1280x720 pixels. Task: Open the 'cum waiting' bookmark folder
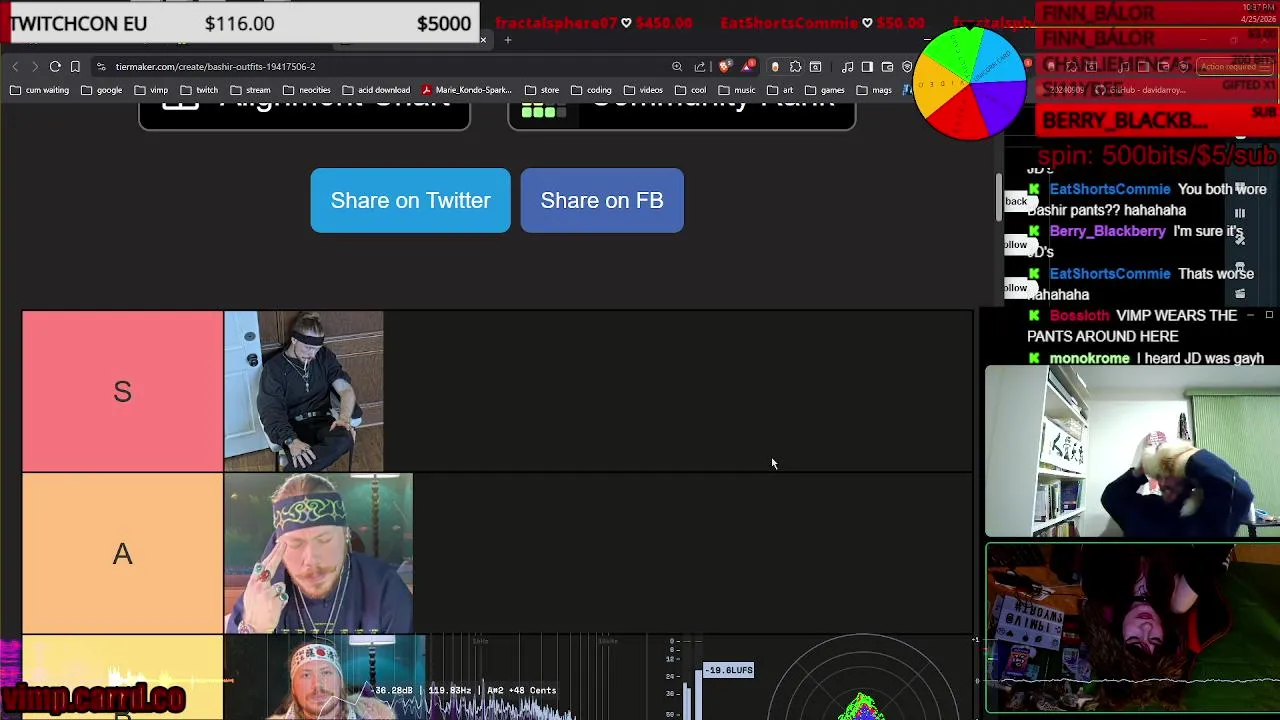39,90
